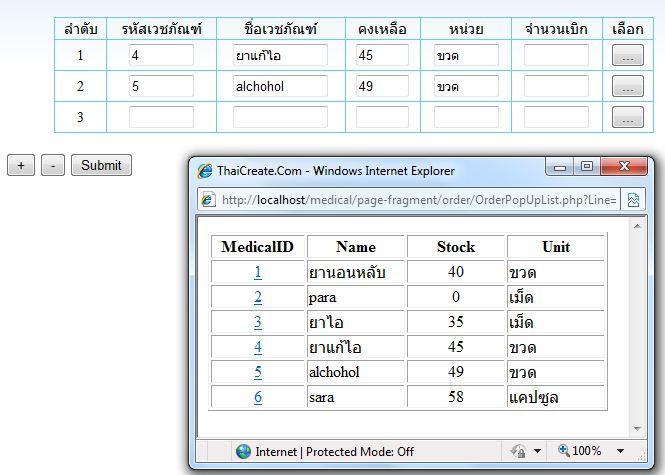Screen dimensions: 665x475
Task: Click the Stock column header in popup
Action: (456, 247)
